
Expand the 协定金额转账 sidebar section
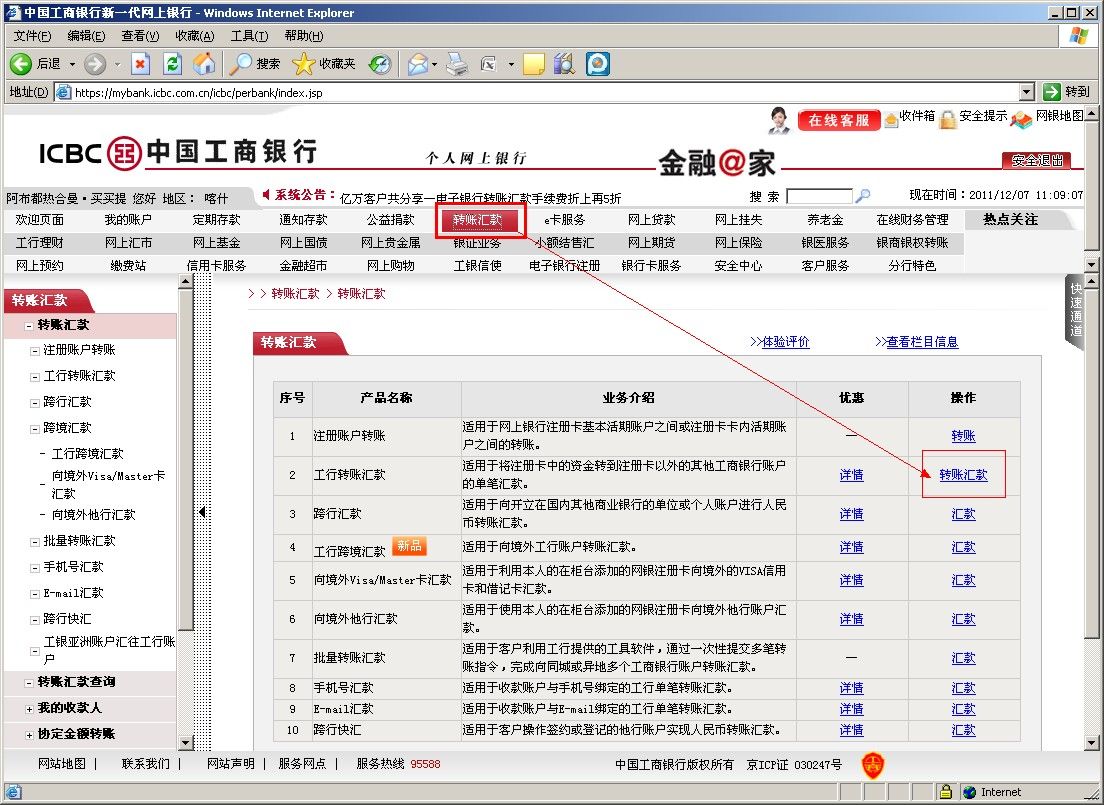click(x=29, y=735)
